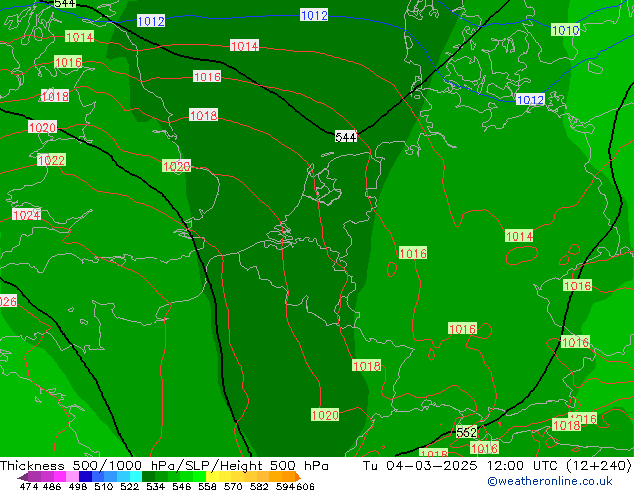Screen dimensions: 634x490
Task: Select the map title text 'Thickness 500/1000 hPa/SLP/Height 500 hPa'
Action: (164, 466)
